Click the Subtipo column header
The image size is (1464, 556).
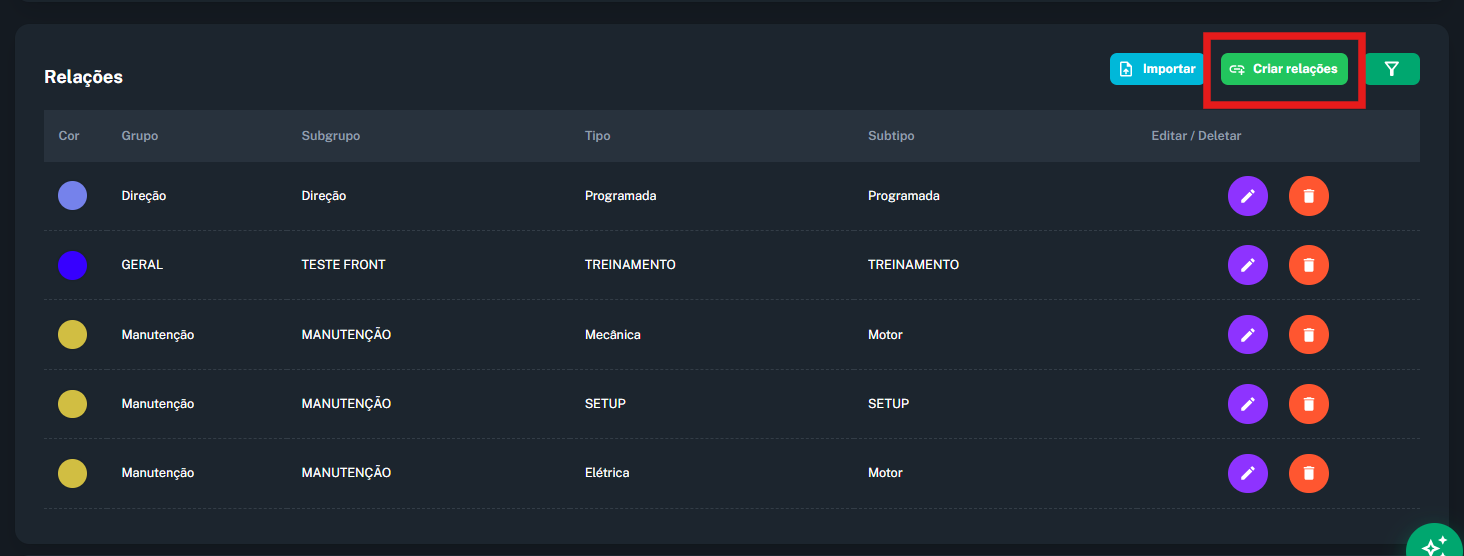891,136
